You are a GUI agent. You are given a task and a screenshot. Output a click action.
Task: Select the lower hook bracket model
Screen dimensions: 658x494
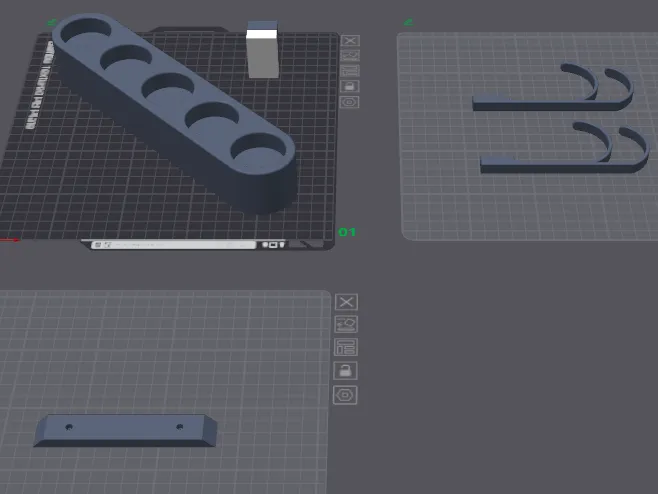point(565,148)
